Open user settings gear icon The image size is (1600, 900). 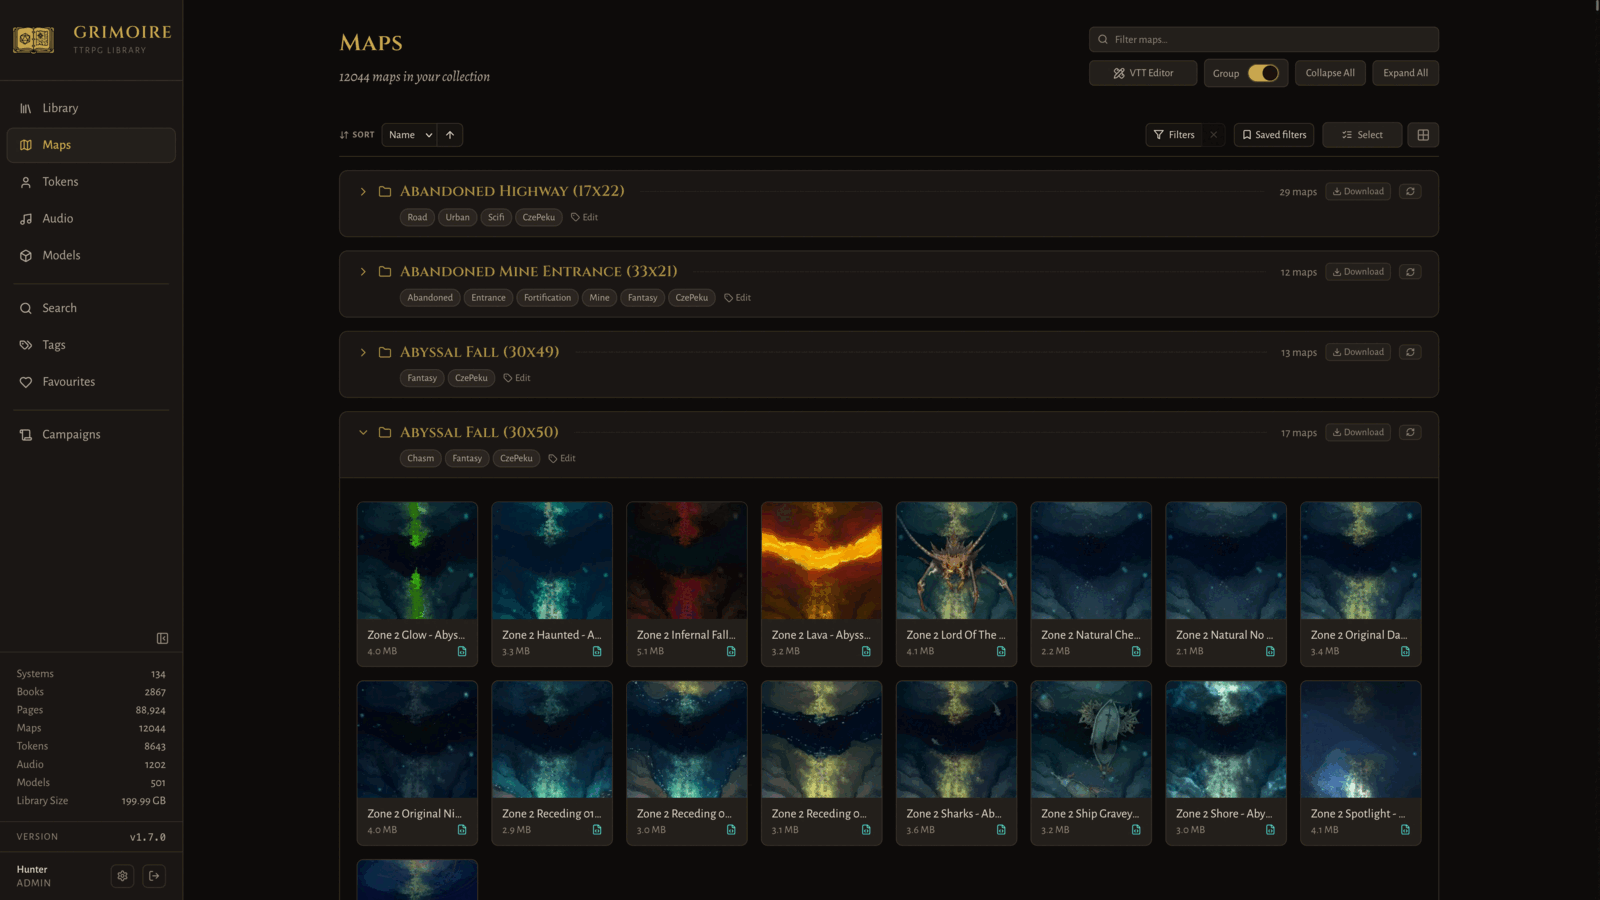[x=122, y=876]
